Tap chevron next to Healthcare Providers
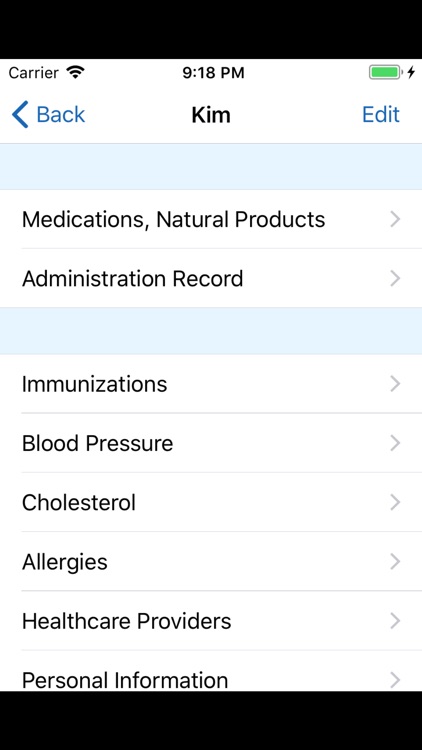 click(x=395, y=621)
